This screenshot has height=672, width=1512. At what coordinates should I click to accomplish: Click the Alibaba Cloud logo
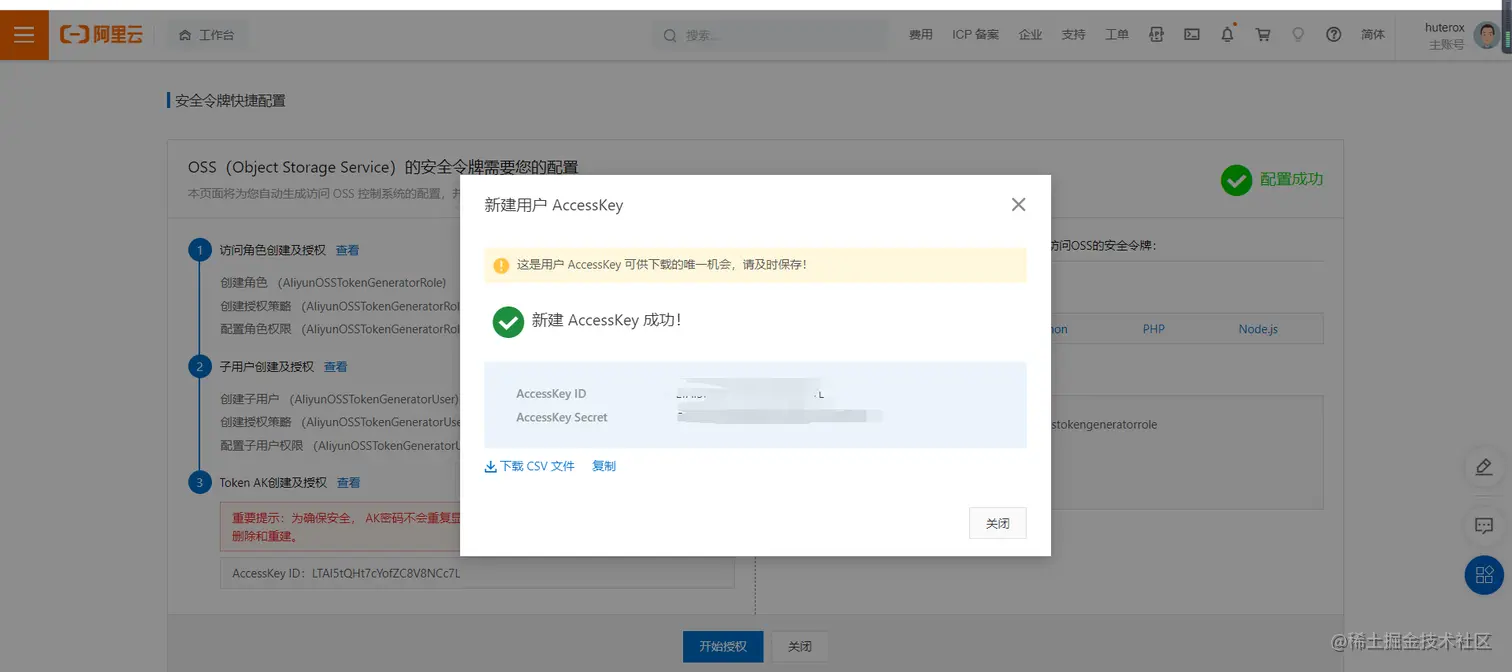point(101,33)
